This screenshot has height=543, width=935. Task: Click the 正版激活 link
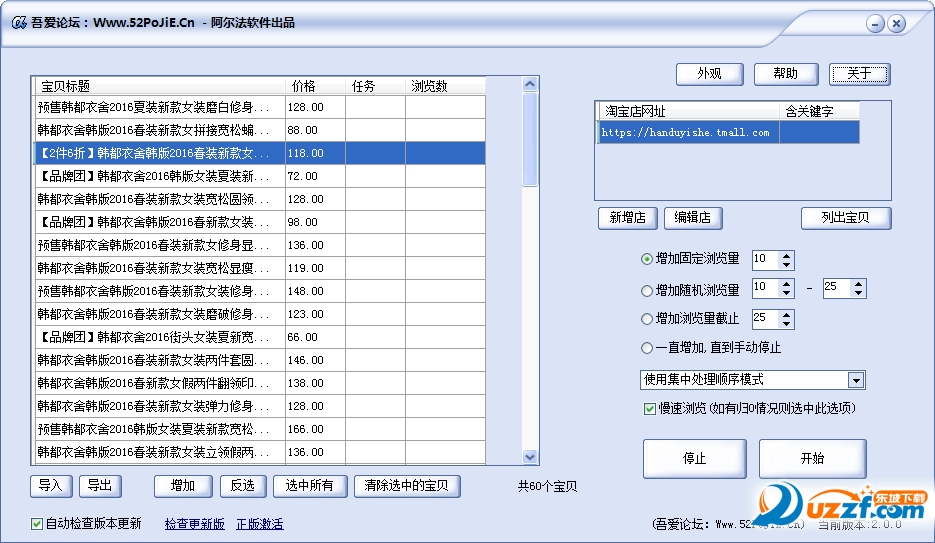(x=260, y=525)
